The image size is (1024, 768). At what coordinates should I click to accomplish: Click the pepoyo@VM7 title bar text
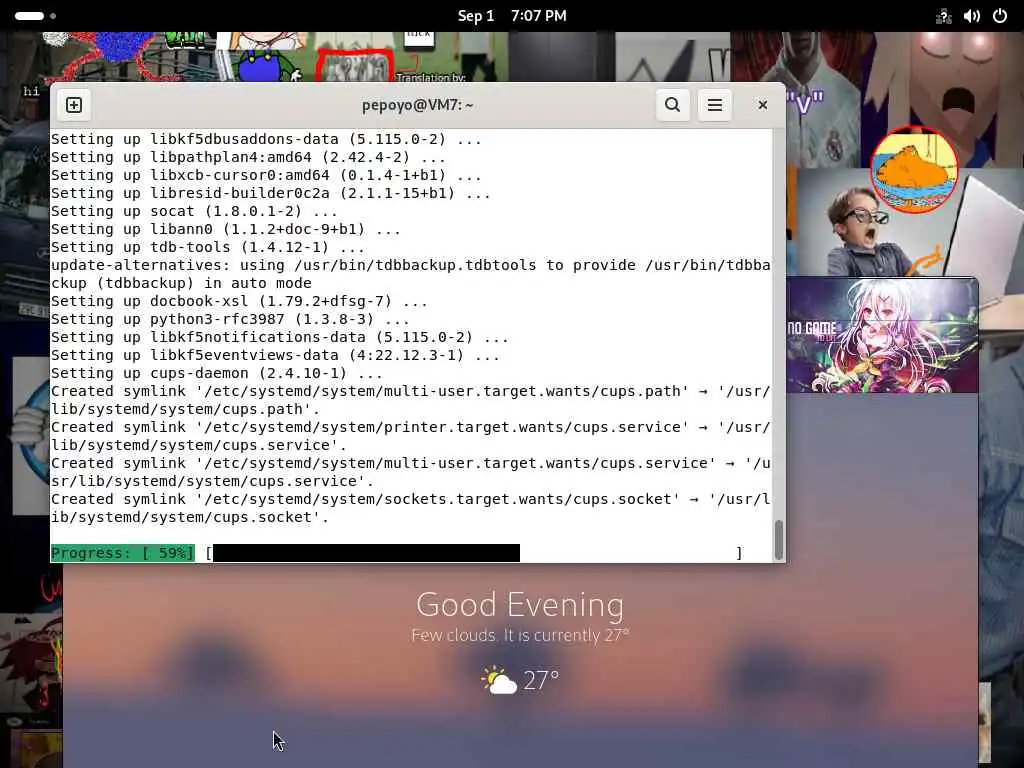pos(418,105)
